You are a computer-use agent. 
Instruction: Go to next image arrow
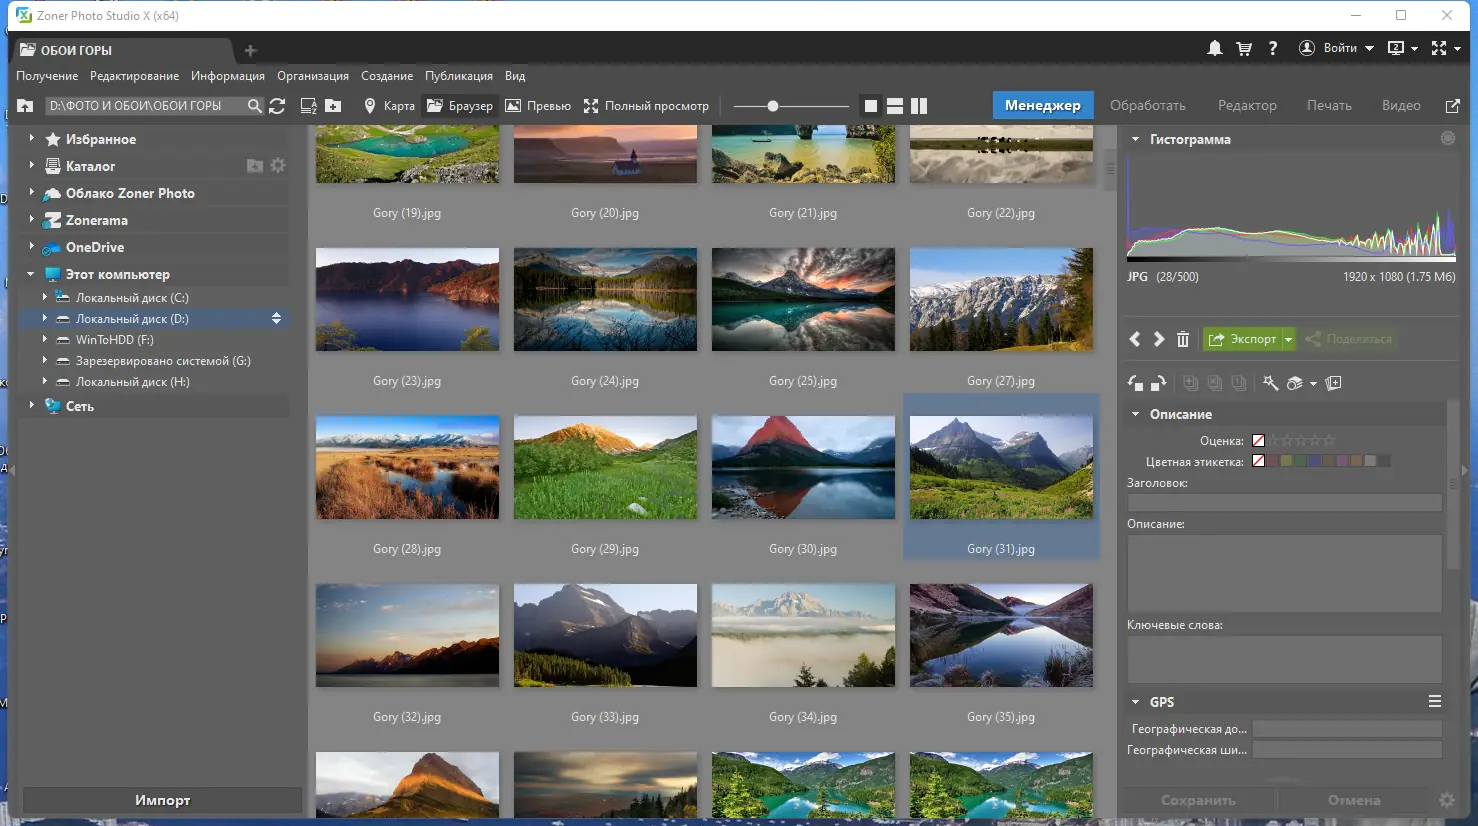tap(1159, 339)
